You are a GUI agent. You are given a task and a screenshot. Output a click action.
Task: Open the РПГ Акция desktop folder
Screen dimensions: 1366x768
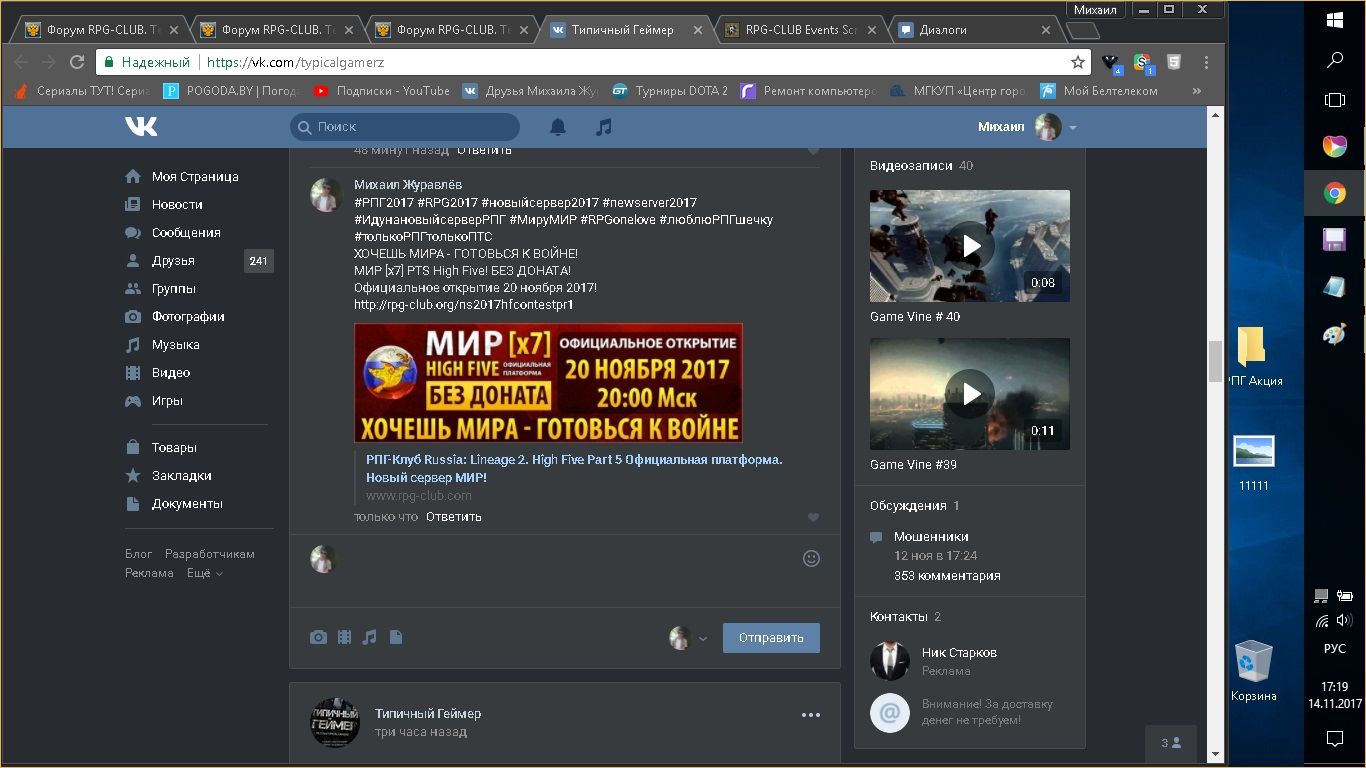[x=1253, y=356]
